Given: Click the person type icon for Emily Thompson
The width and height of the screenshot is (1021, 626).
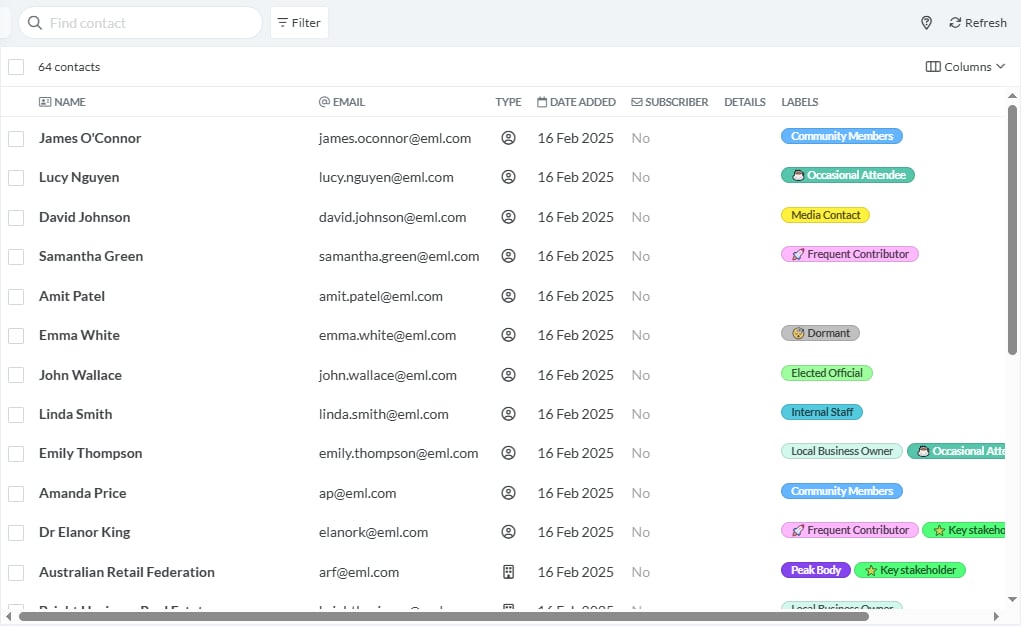Looking at the screenshot, I should [x=509, y=453].
